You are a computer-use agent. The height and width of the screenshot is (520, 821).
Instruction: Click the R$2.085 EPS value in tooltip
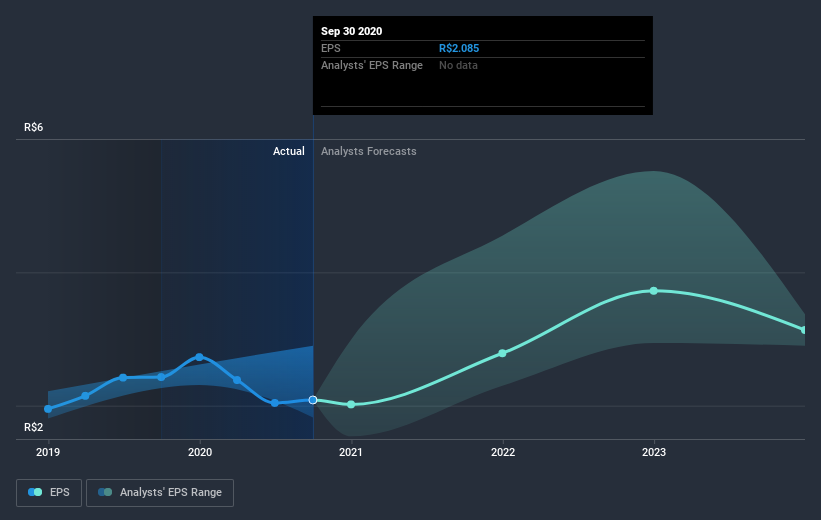(x=459, y=48)
